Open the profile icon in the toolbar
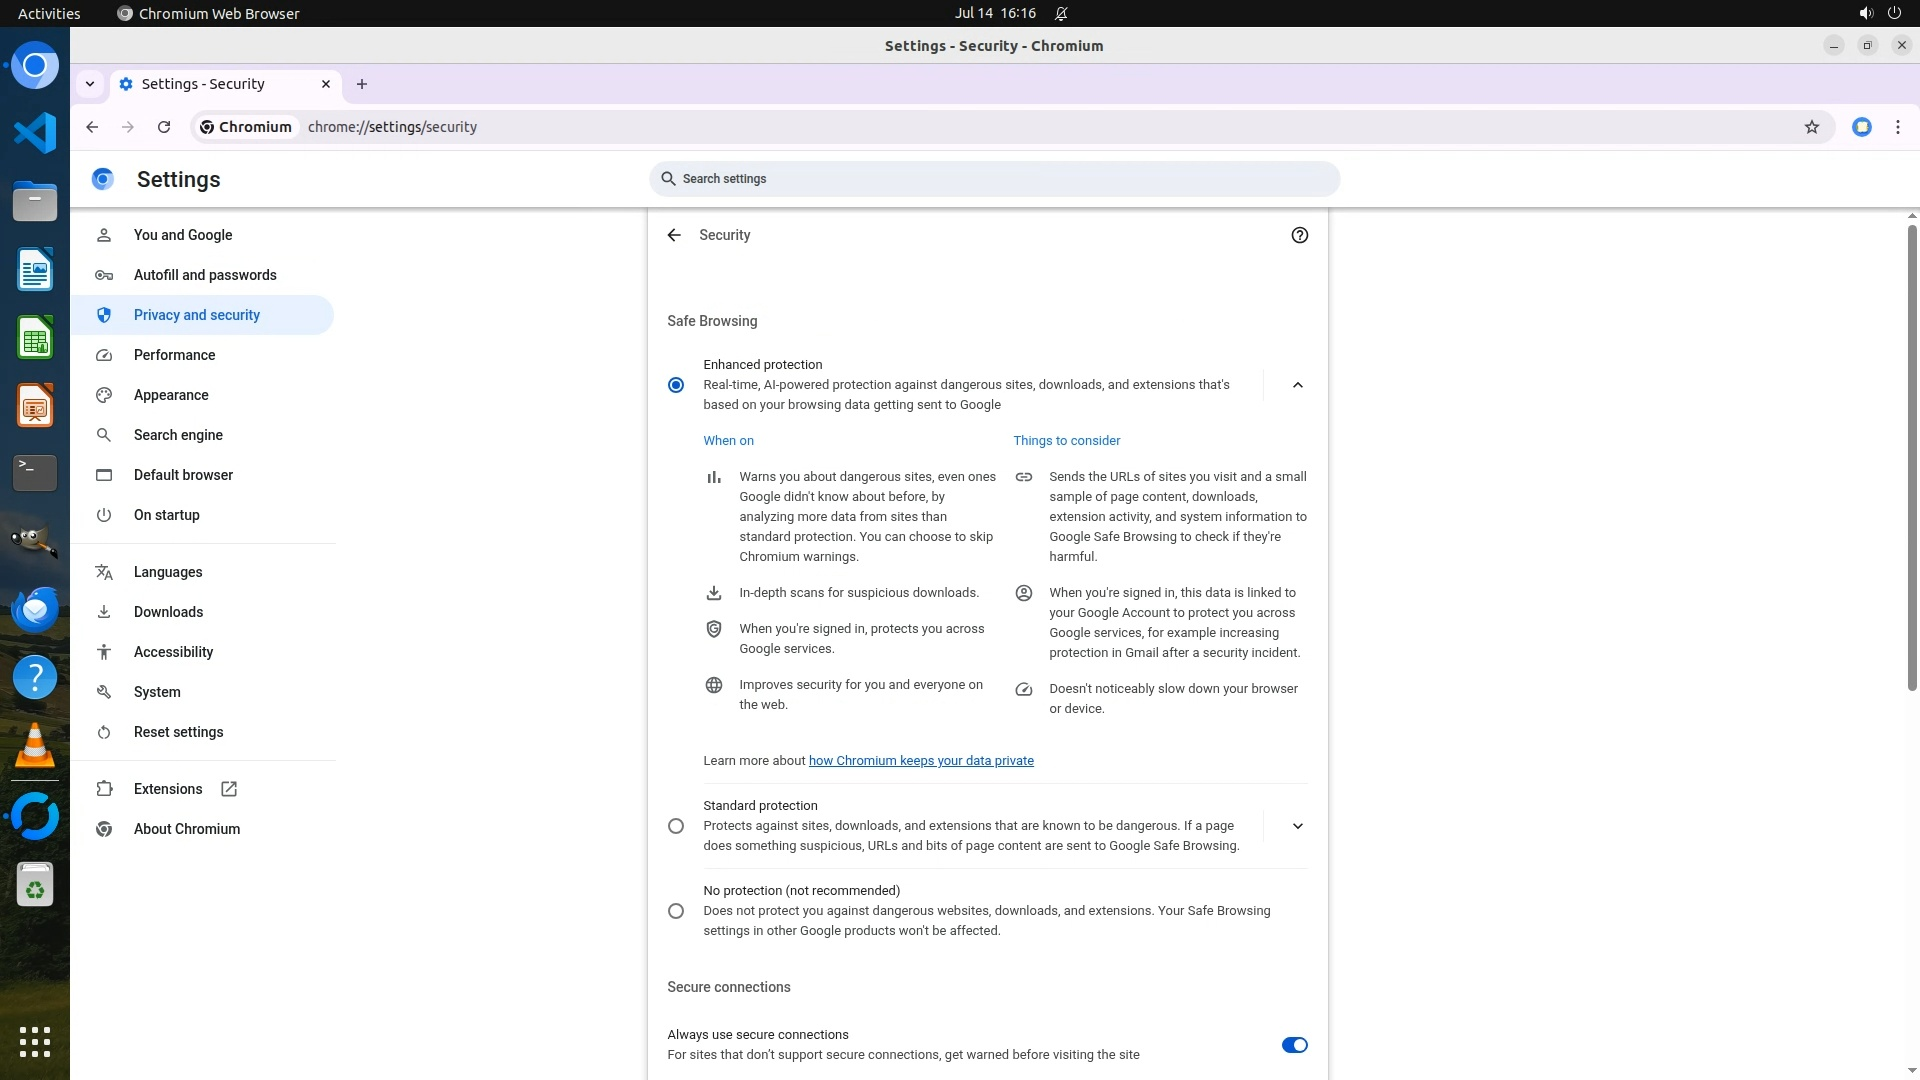1920x1080 pixels. [x=1861, y=127]
